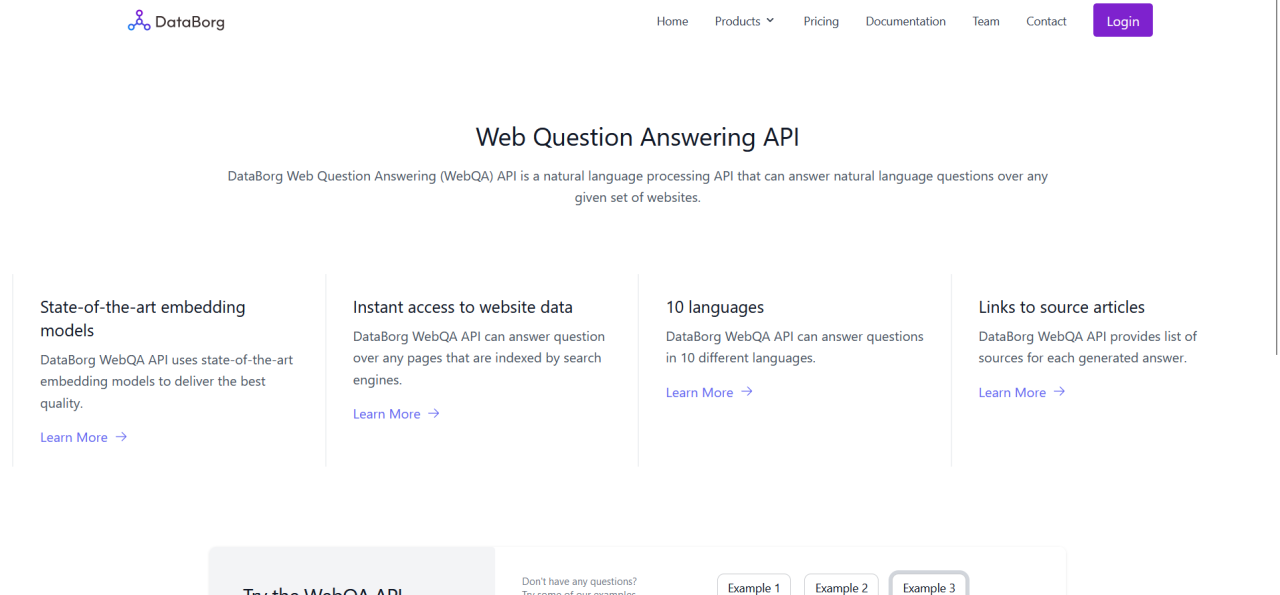Navigate to the Team page

985,21
